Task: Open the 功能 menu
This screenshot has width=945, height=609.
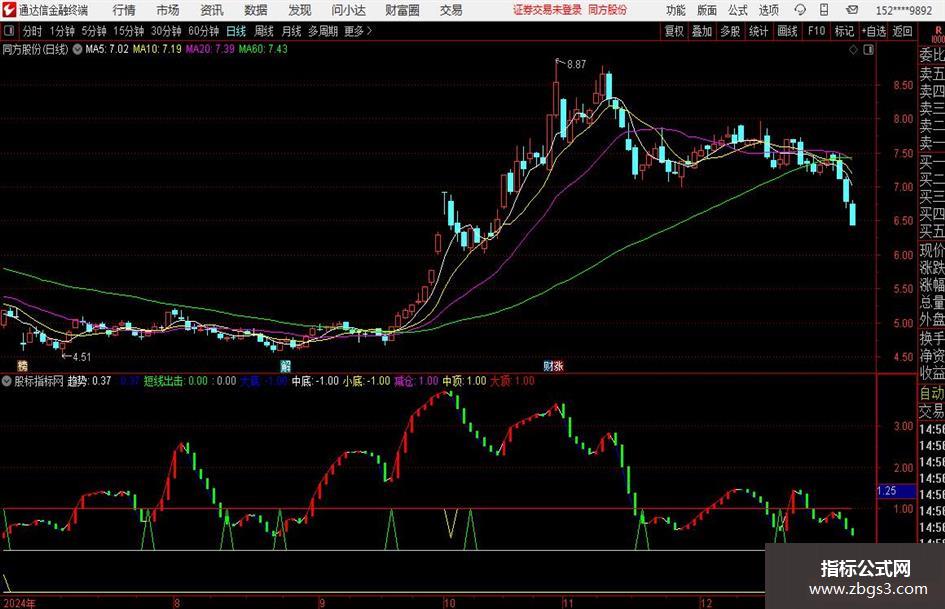Action: tap(676, 10)
